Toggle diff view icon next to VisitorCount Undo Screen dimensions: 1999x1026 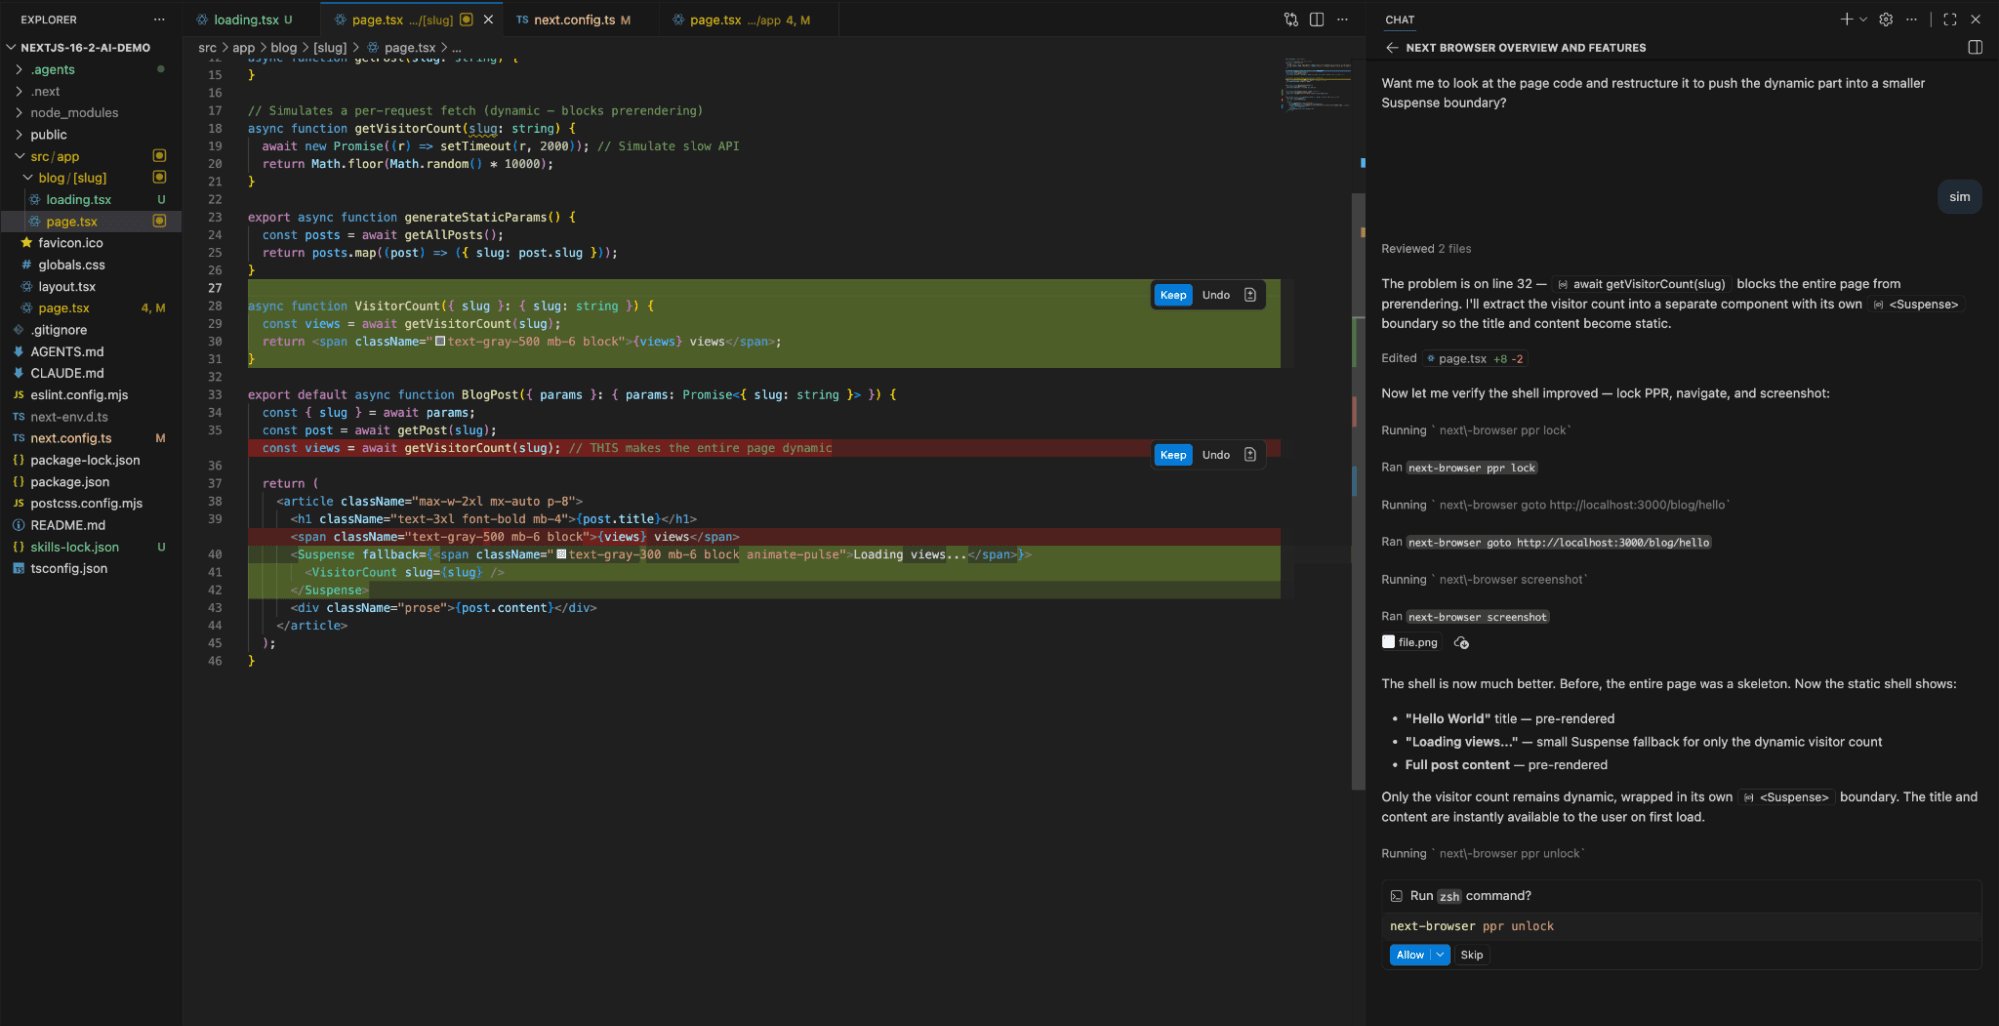pos(1250,295)
